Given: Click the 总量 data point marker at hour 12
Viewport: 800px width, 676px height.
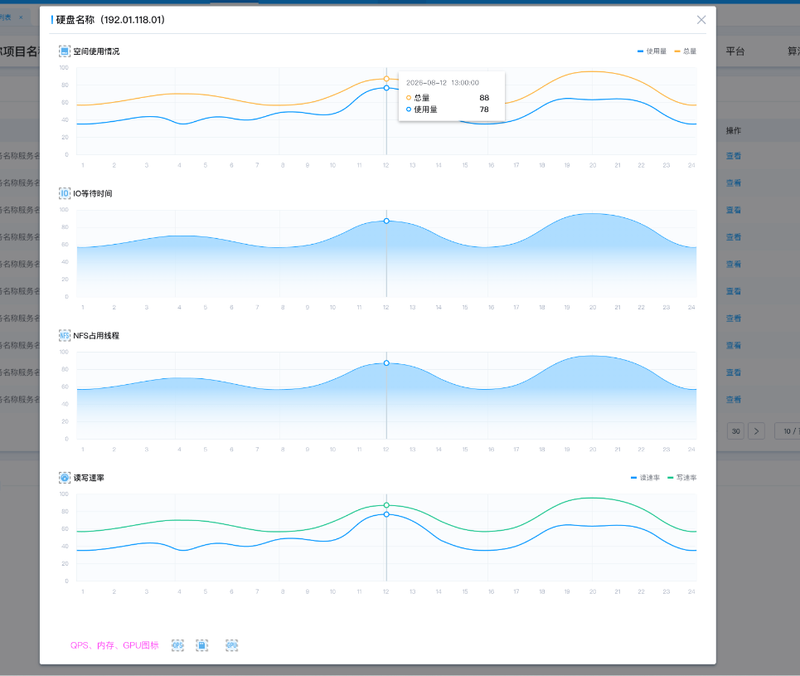Looking at the screenshot, I should [x=386, y=79].
